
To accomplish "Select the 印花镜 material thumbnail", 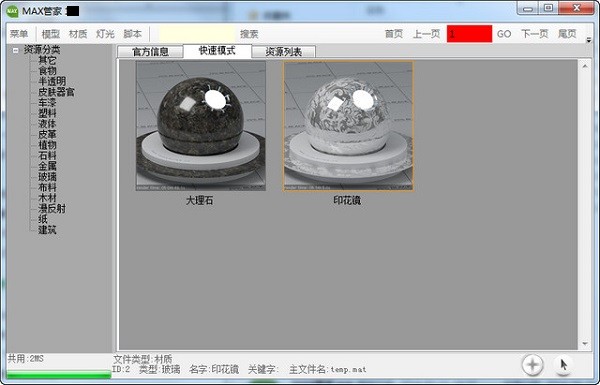I will pyautogui.click(x=348, y=126).
